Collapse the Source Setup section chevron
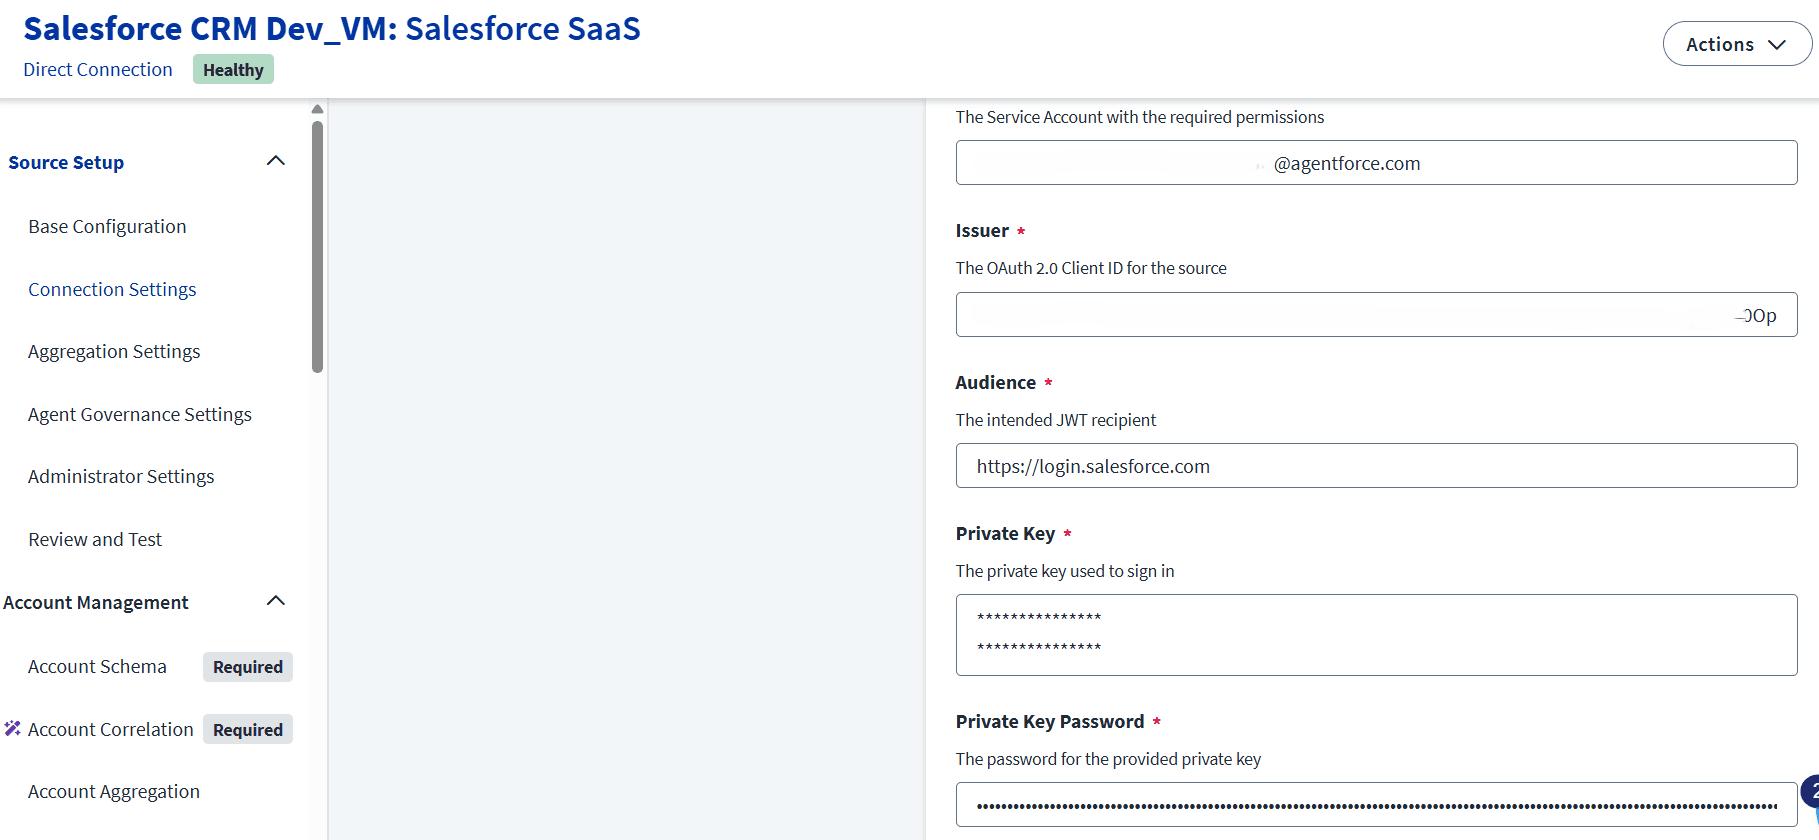This screenshot has height=840, width=1819. 276,161
